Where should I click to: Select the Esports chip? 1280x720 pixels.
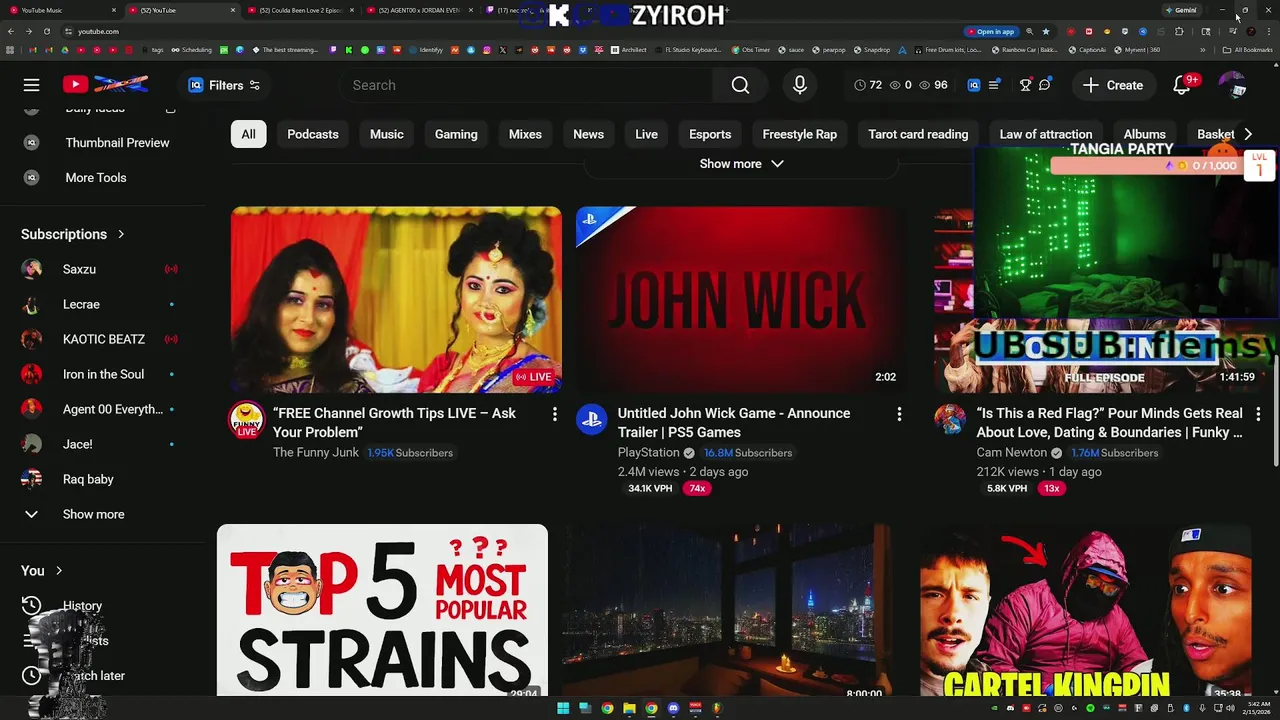pyautogui.click(x=710, y=134)
